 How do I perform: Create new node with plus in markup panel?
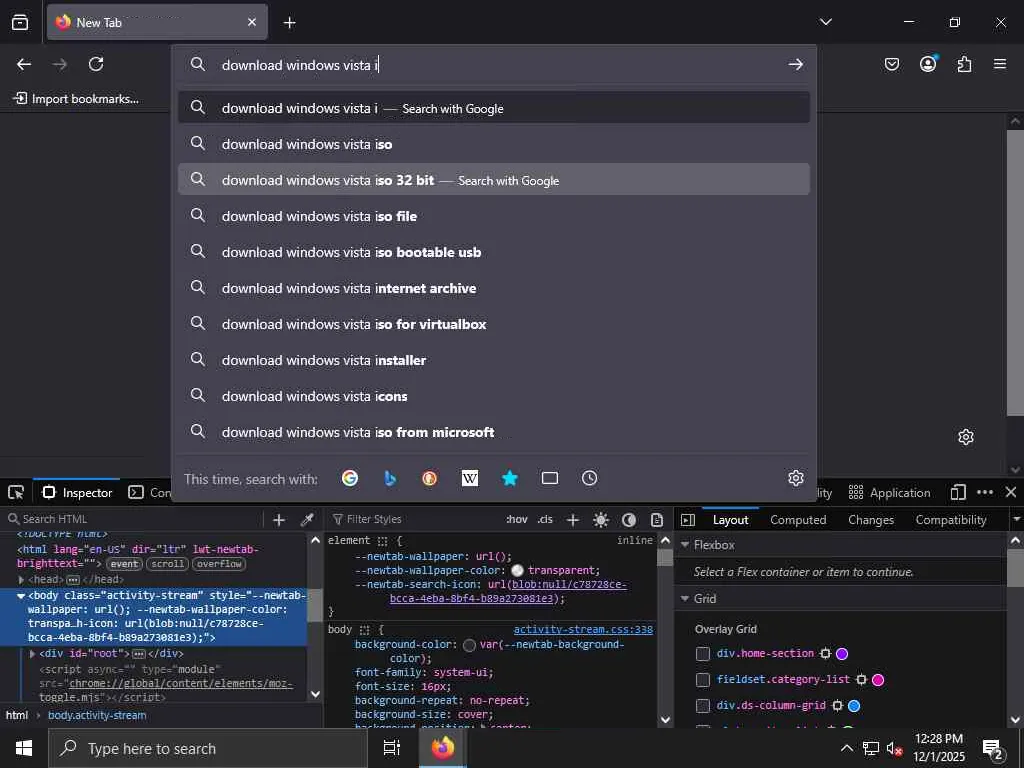coord(279,519)
